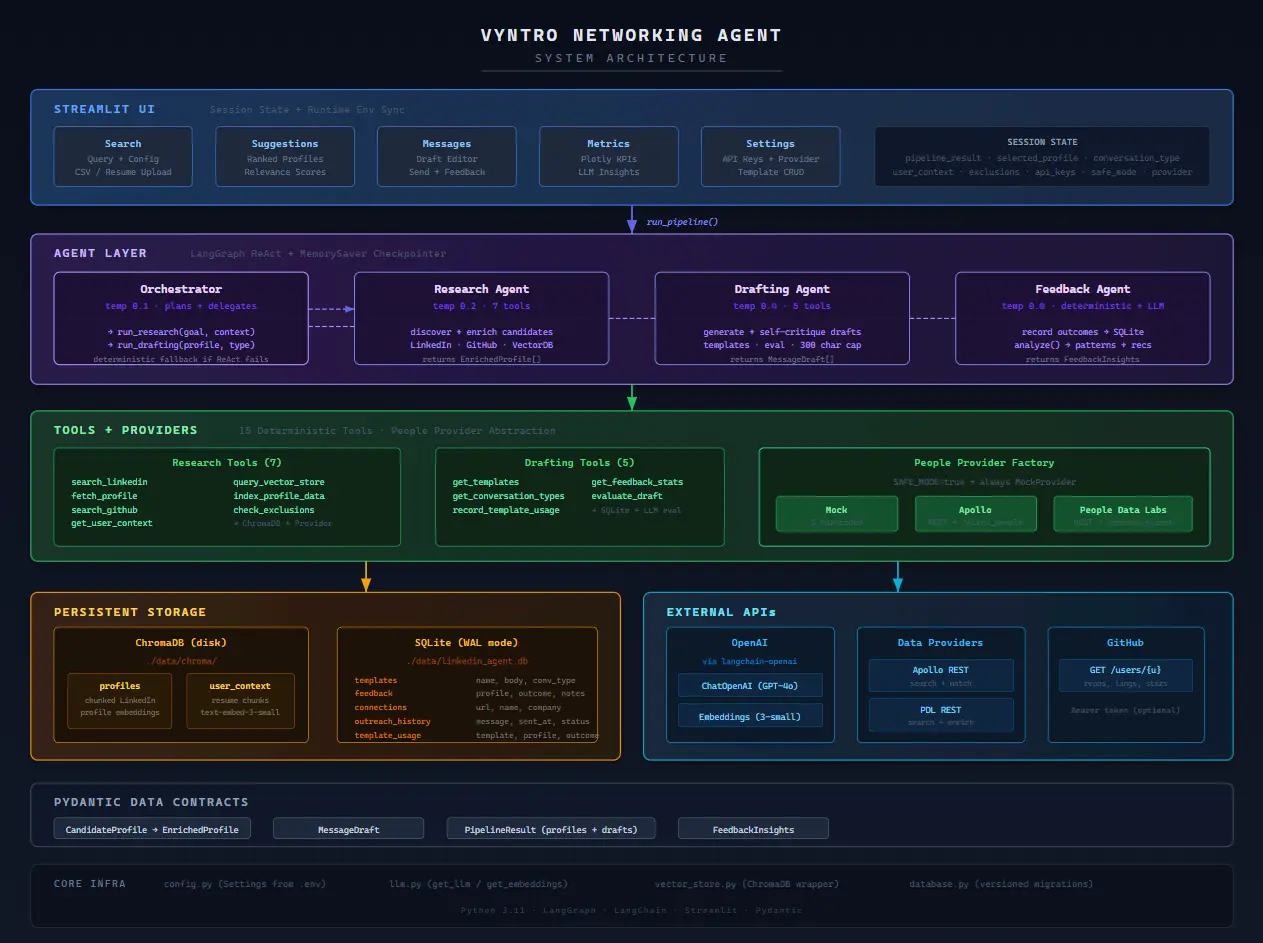
Task: Click the Mock provider box
Action: click(836, 514)
